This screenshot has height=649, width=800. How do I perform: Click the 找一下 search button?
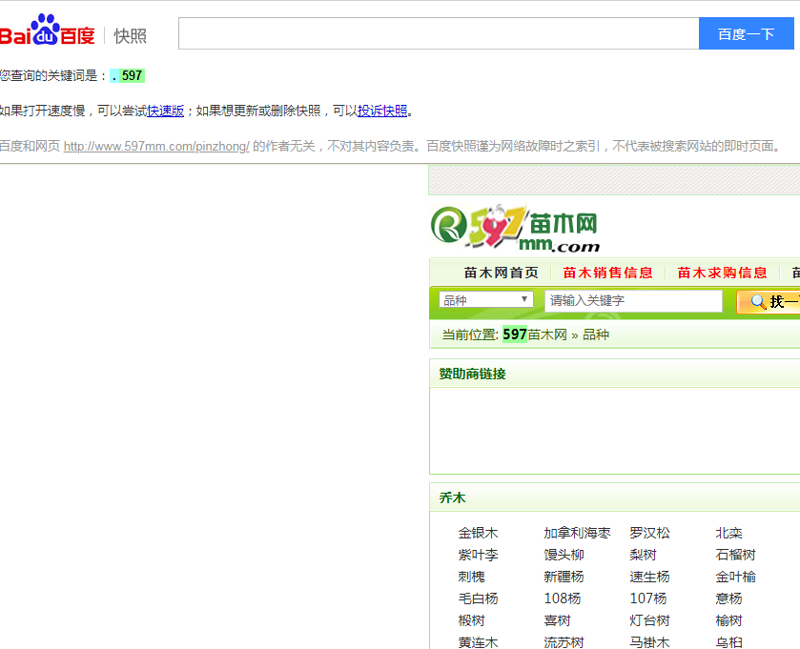point(768,302)
